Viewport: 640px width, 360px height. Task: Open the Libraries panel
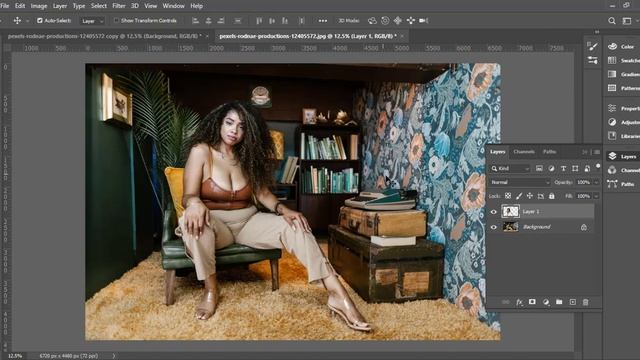623,136
